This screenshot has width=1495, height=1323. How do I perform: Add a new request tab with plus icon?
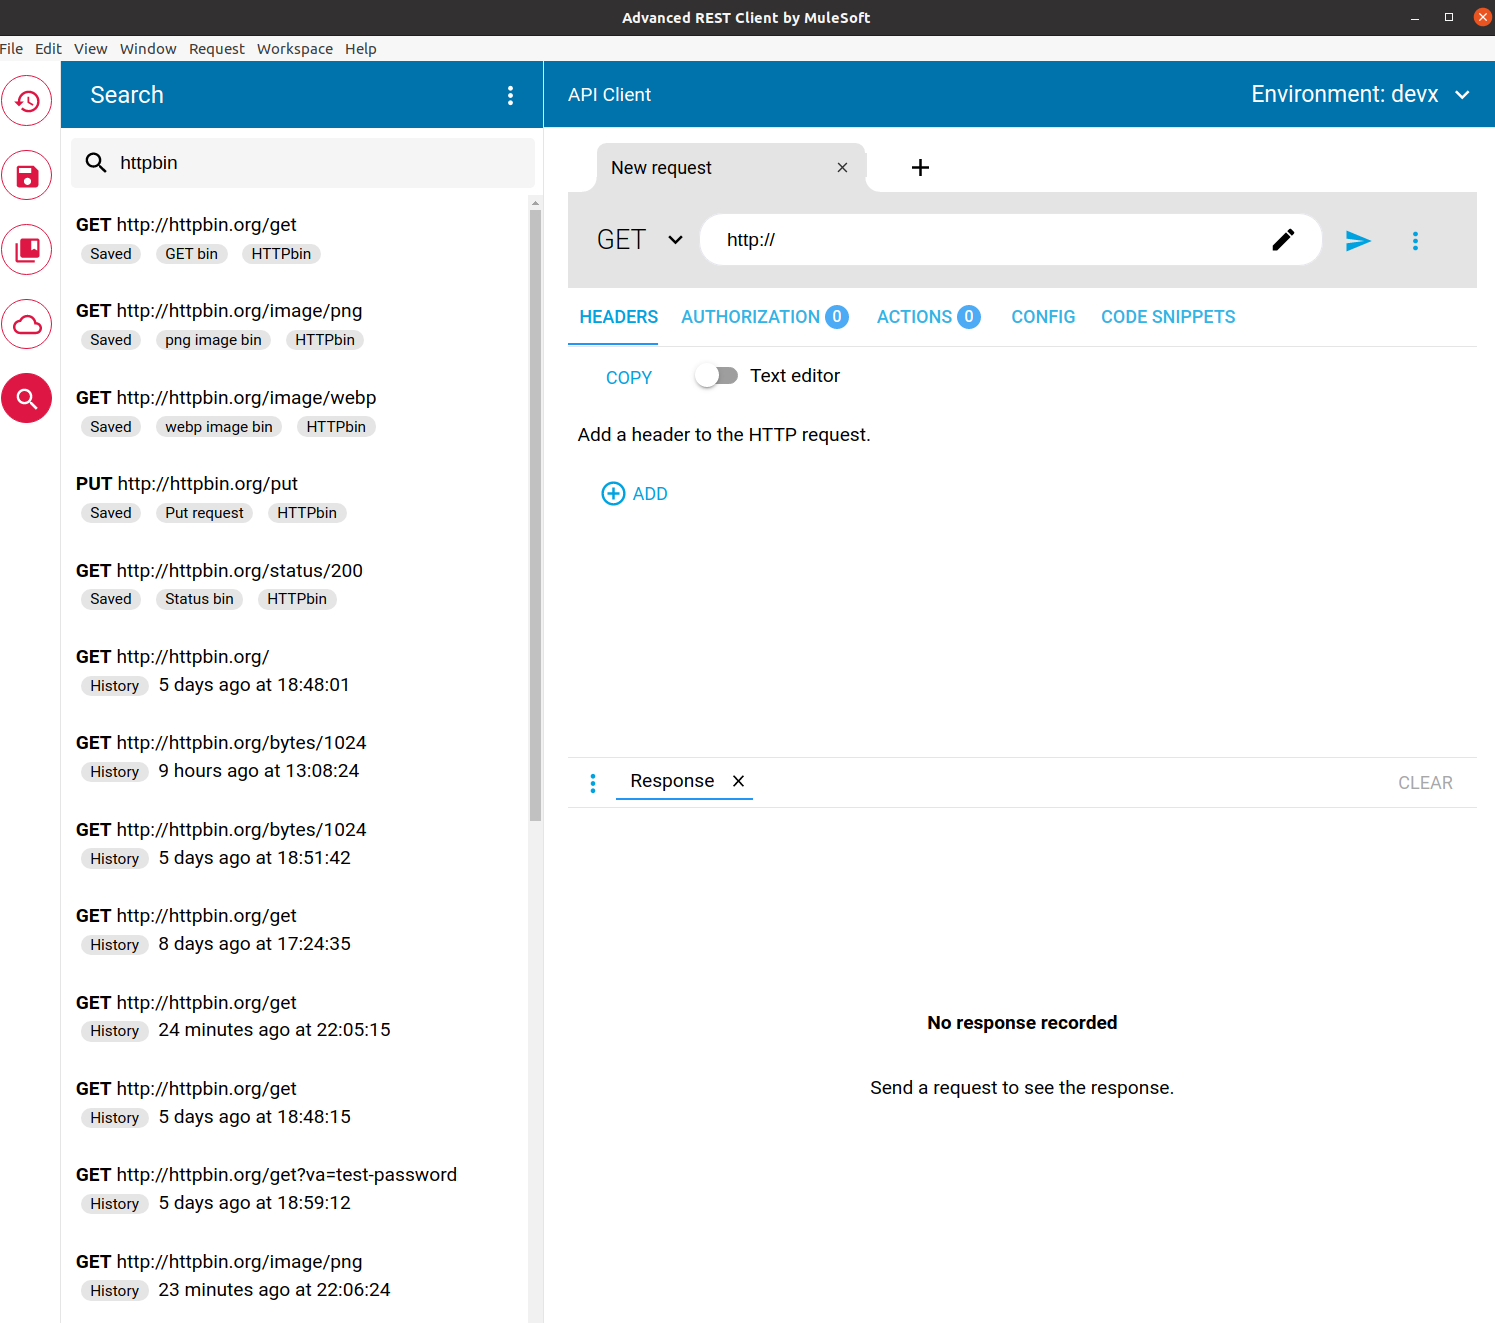920,167
